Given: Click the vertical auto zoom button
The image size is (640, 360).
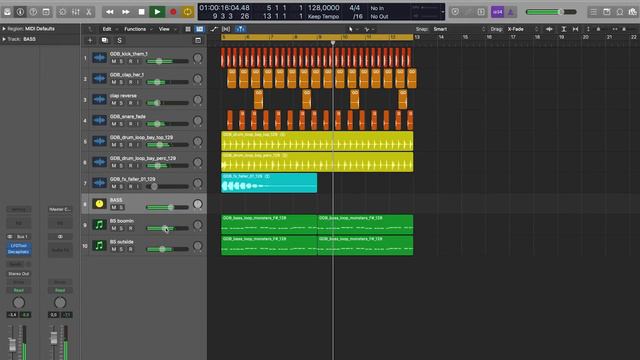Looking at the screenshot, I should click(563, 29).
